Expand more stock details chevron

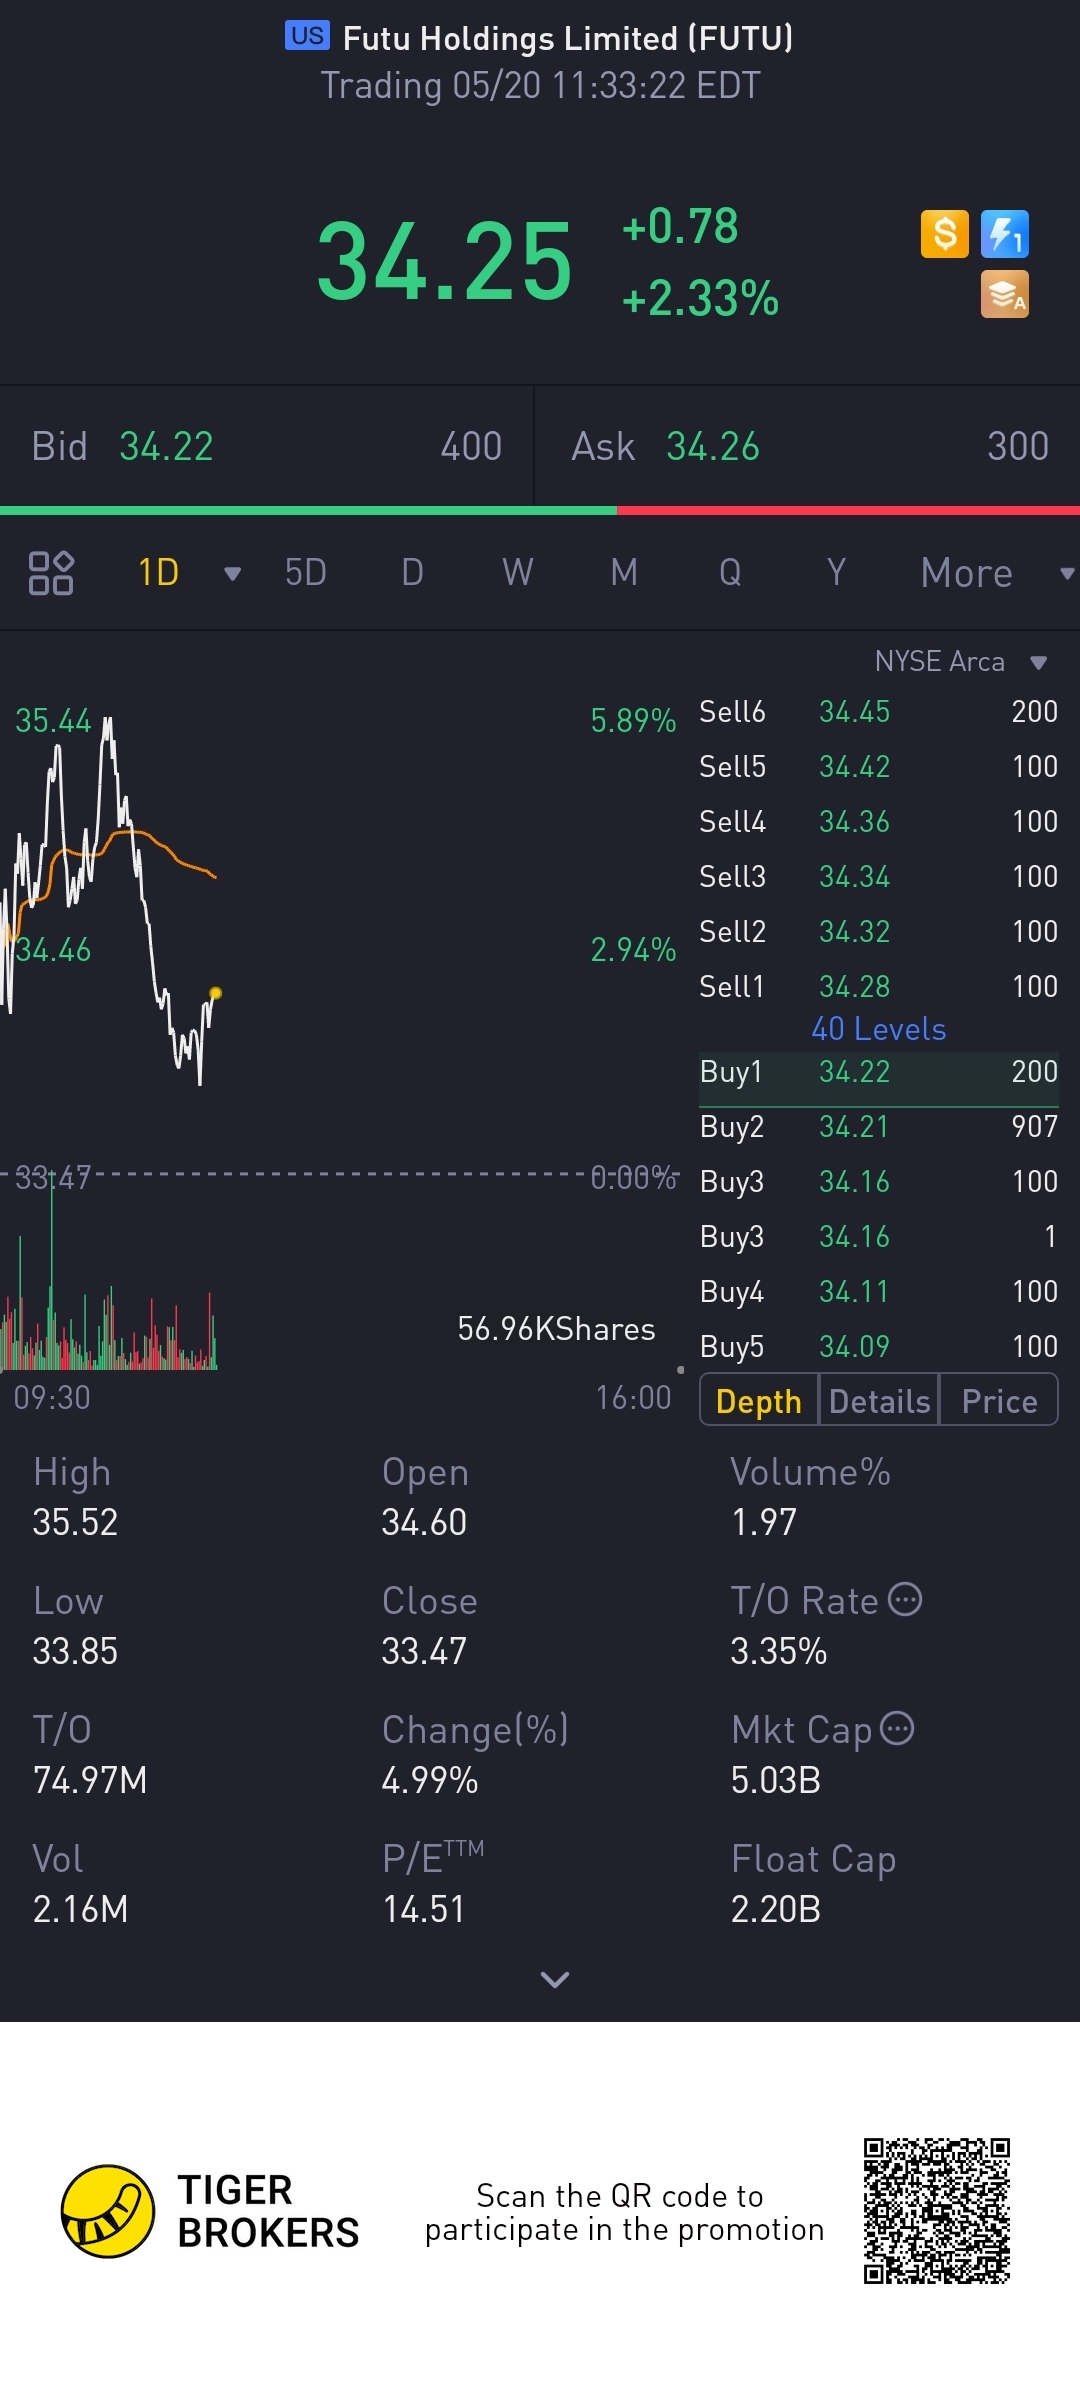tap(554, 1979)
